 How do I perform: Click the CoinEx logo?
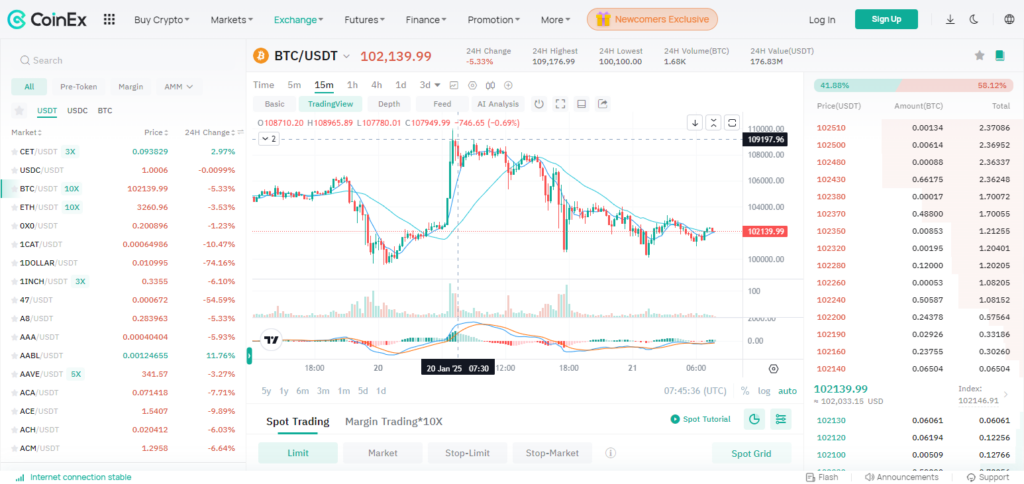46,20
